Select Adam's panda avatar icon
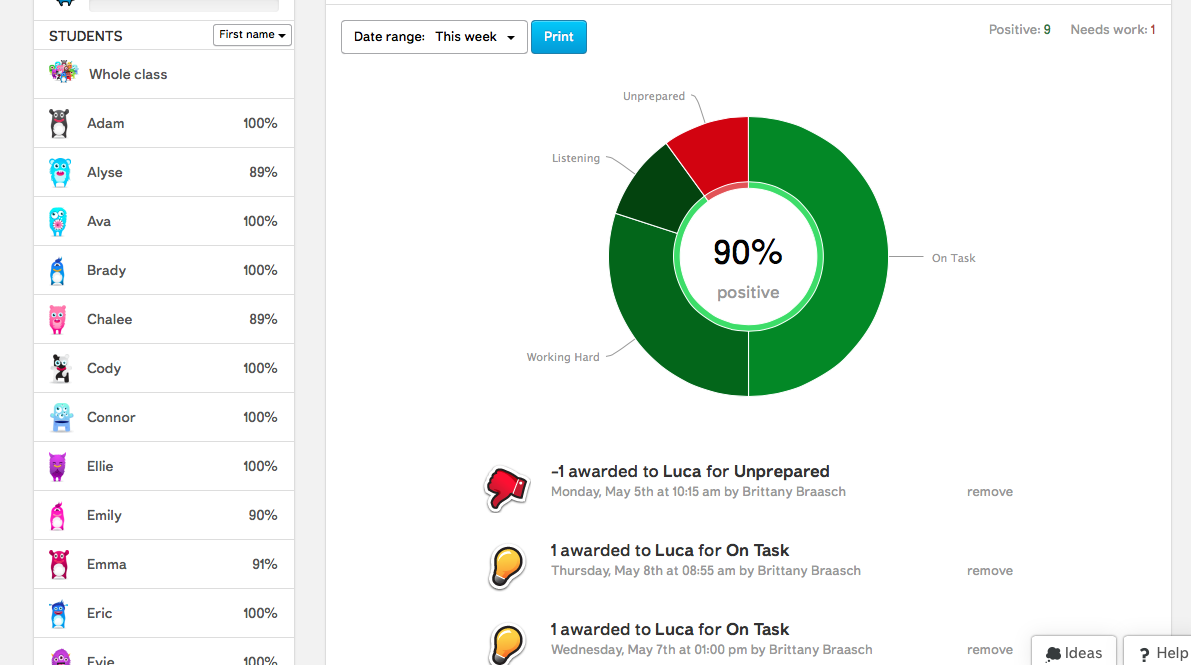The width and height of the screenshot is (1191, 665). click(59, 122)
